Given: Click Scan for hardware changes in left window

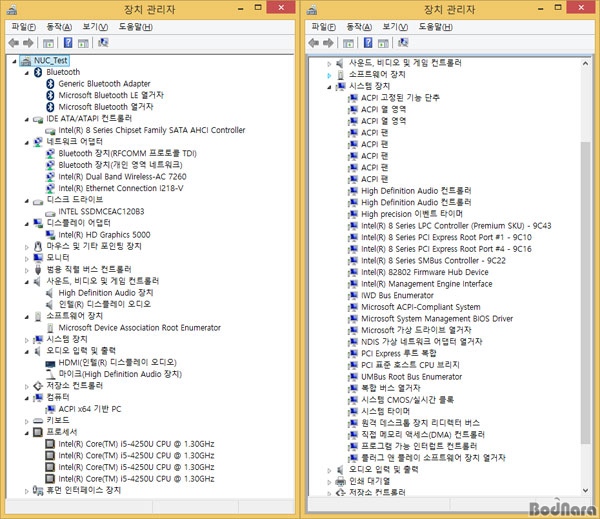Looking at the screenshot, I should (103, 42).
